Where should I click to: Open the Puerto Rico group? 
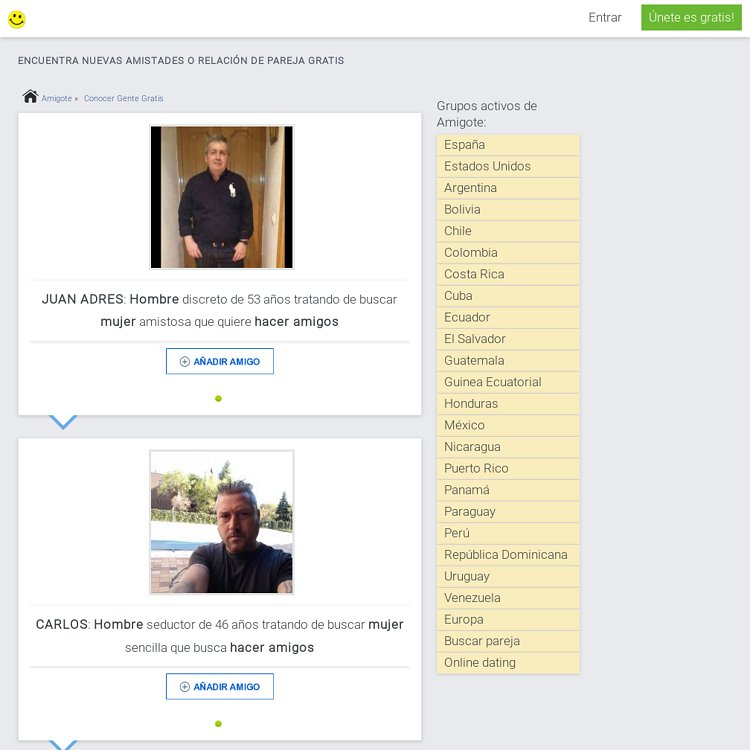[508, 468]
